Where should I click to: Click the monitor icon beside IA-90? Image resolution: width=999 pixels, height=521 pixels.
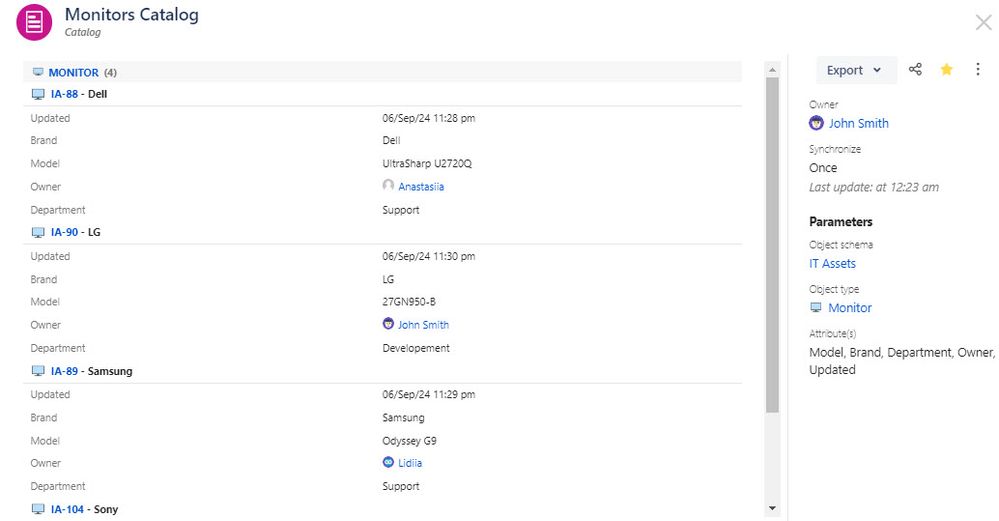click(x=38, y=232)
